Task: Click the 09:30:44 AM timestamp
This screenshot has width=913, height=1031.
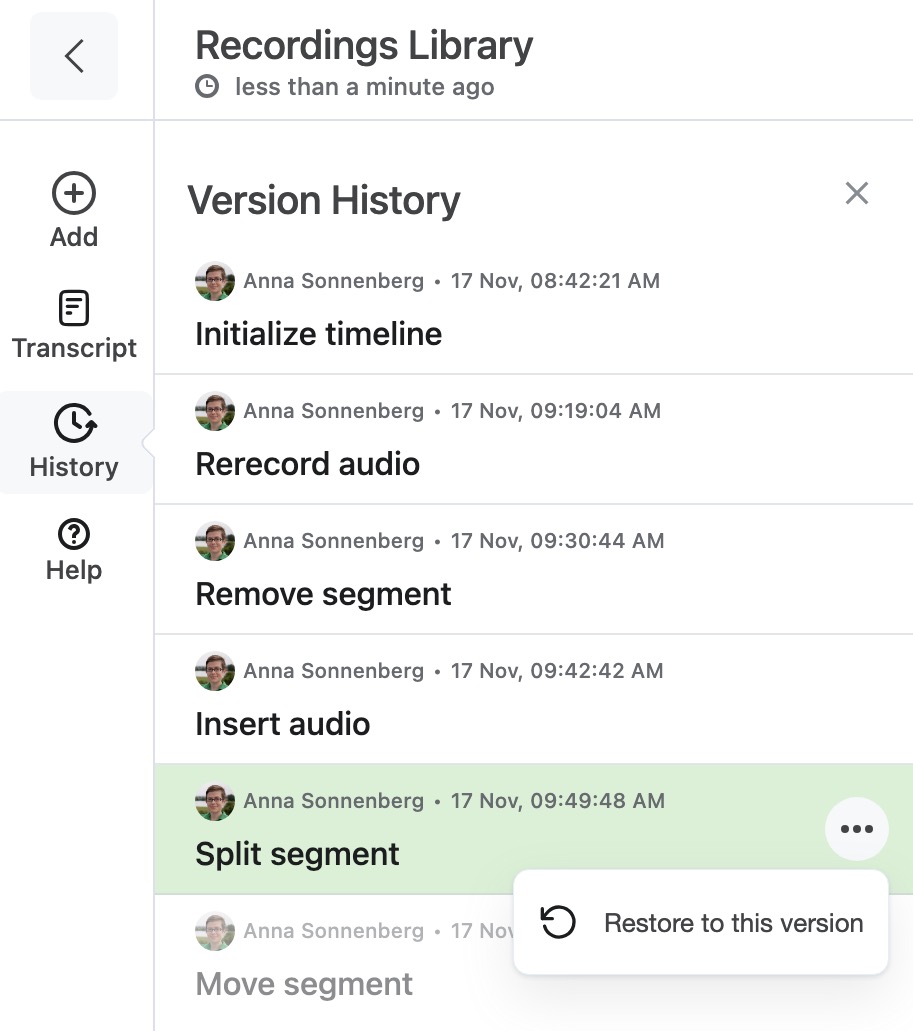Action: 557,540
